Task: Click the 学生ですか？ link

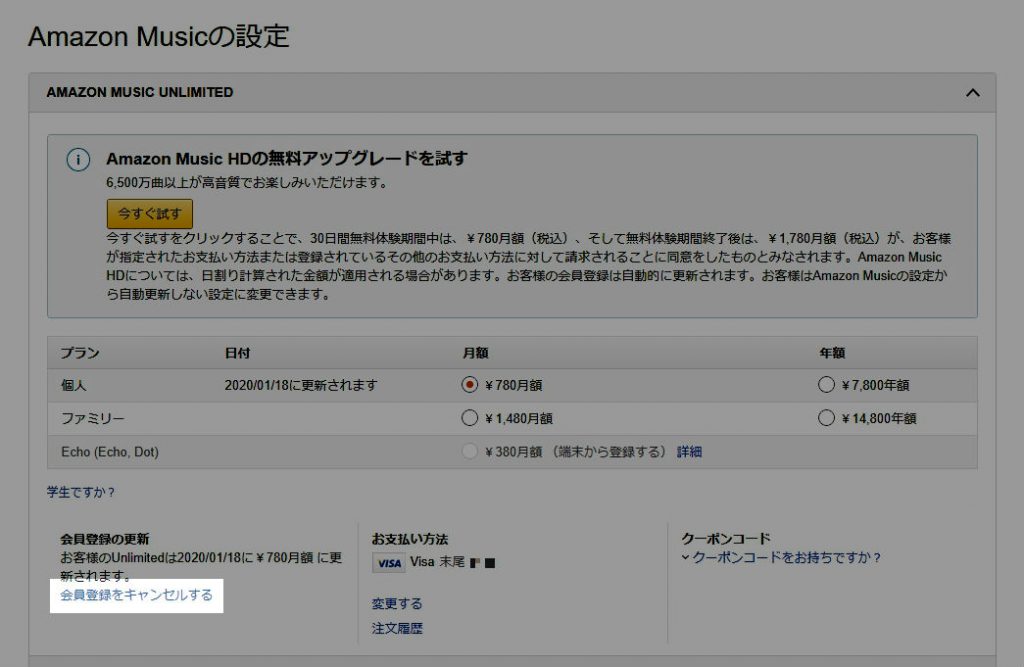Action: tap(81, 492)
